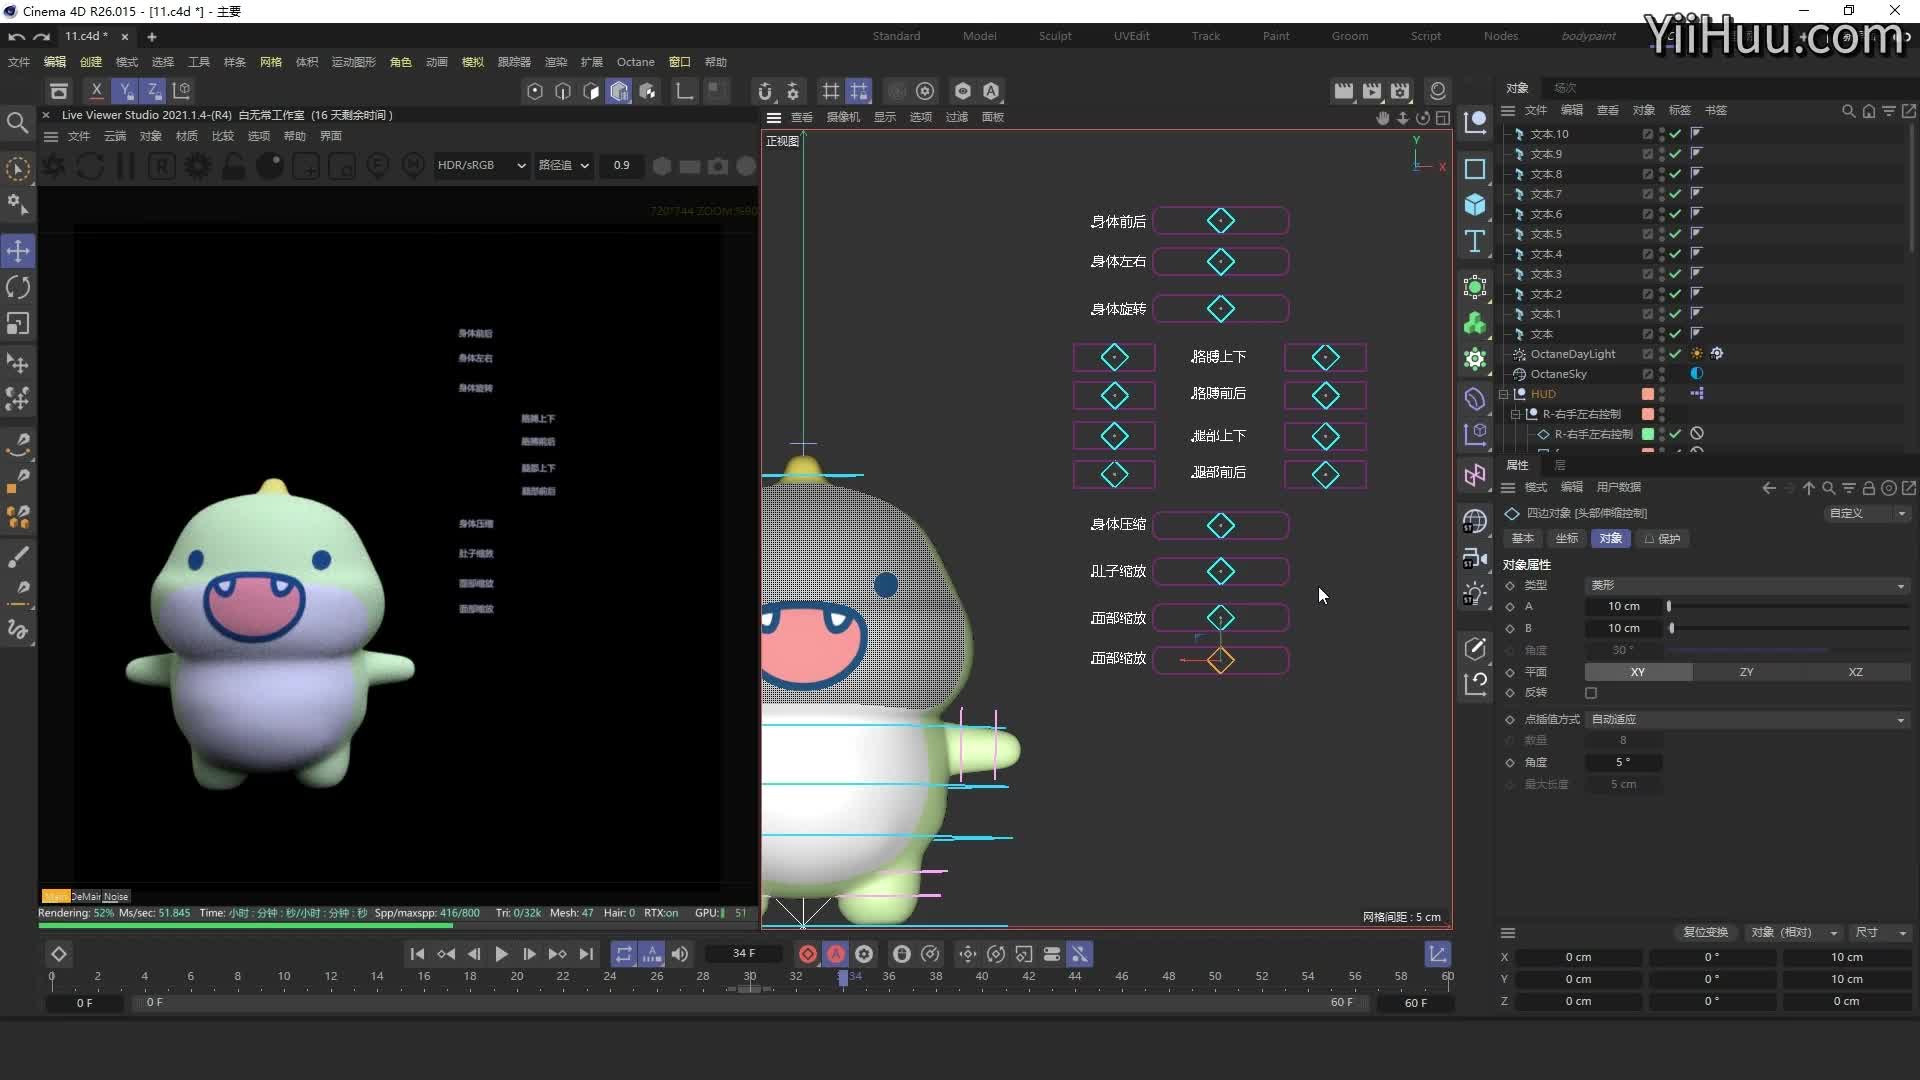This screenshot has width=1920, height=1080.
Task: Open the timeline curve editor icon at right
Action: pos(1437,954)
